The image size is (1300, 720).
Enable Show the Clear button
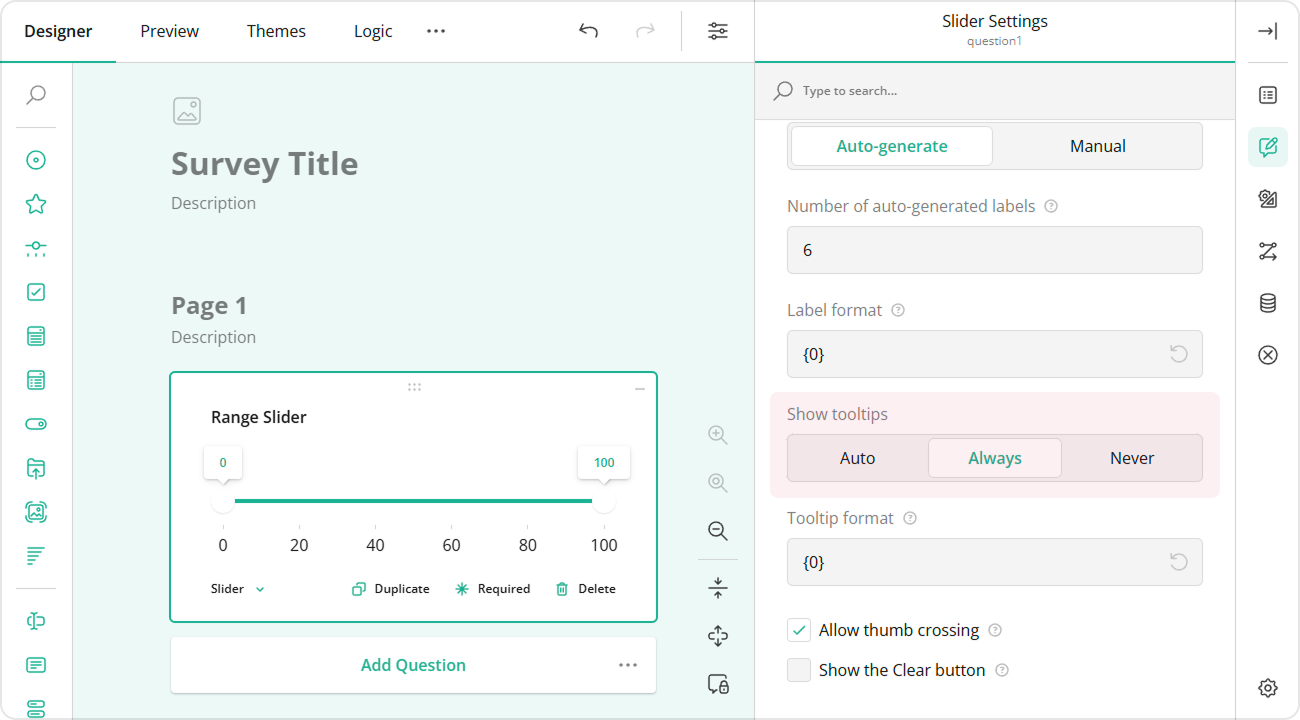pos(799,670)
